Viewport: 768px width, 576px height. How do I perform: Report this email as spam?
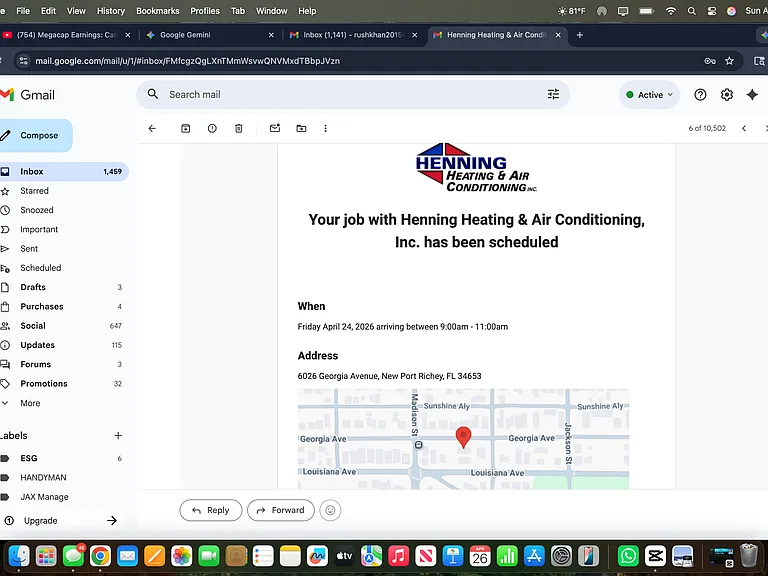[x=212, y=128]
